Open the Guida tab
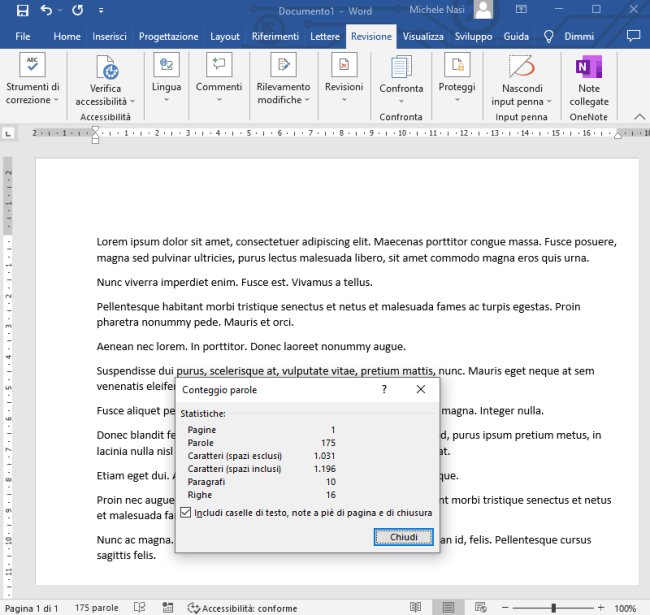The width and height of the screenshot is (650, 615). coord(516,36)
